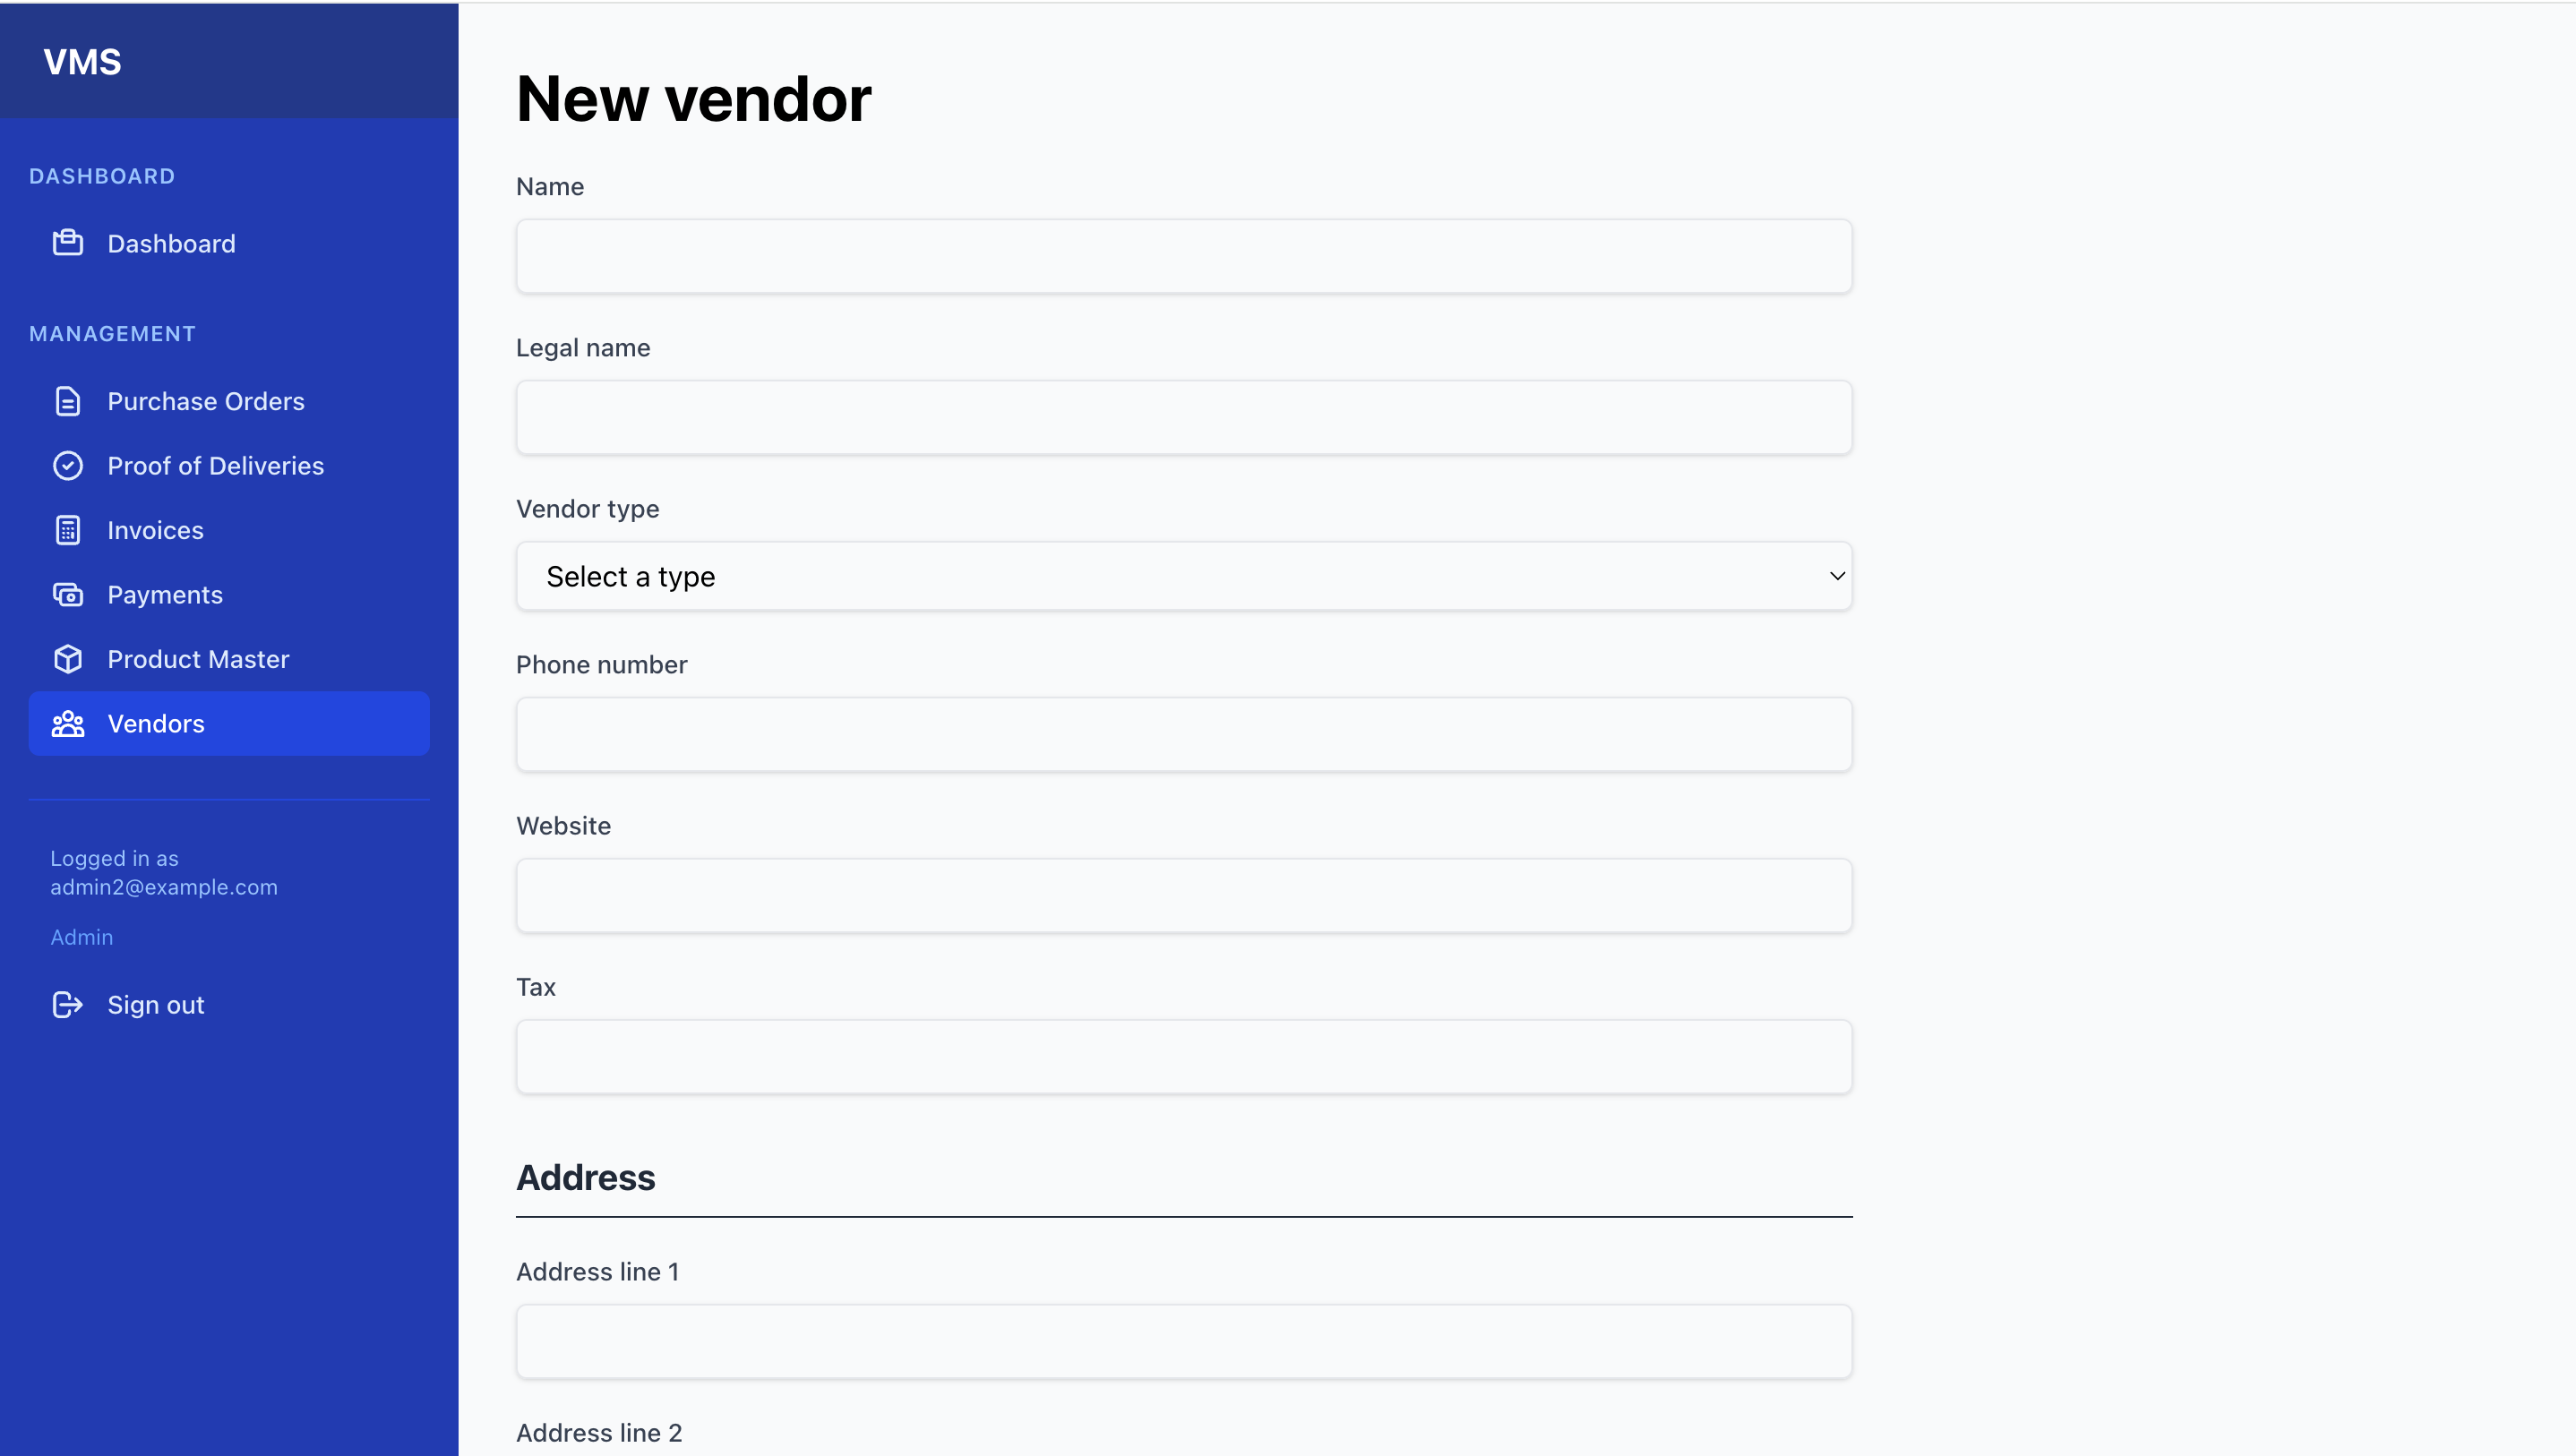Click the Sign out arrow icon
The height and width of the screenshot is (1456, 2576).
coord(68,1005)
